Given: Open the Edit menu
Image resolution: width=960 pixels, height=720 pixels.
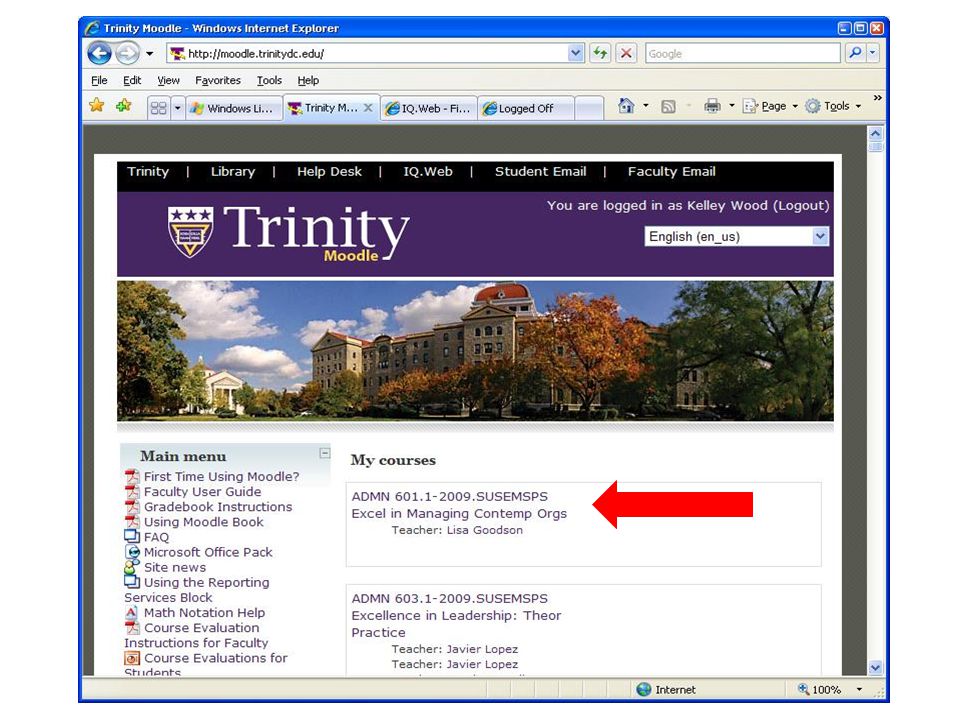Looking at the screenshot, I should (x=132, y=80).
